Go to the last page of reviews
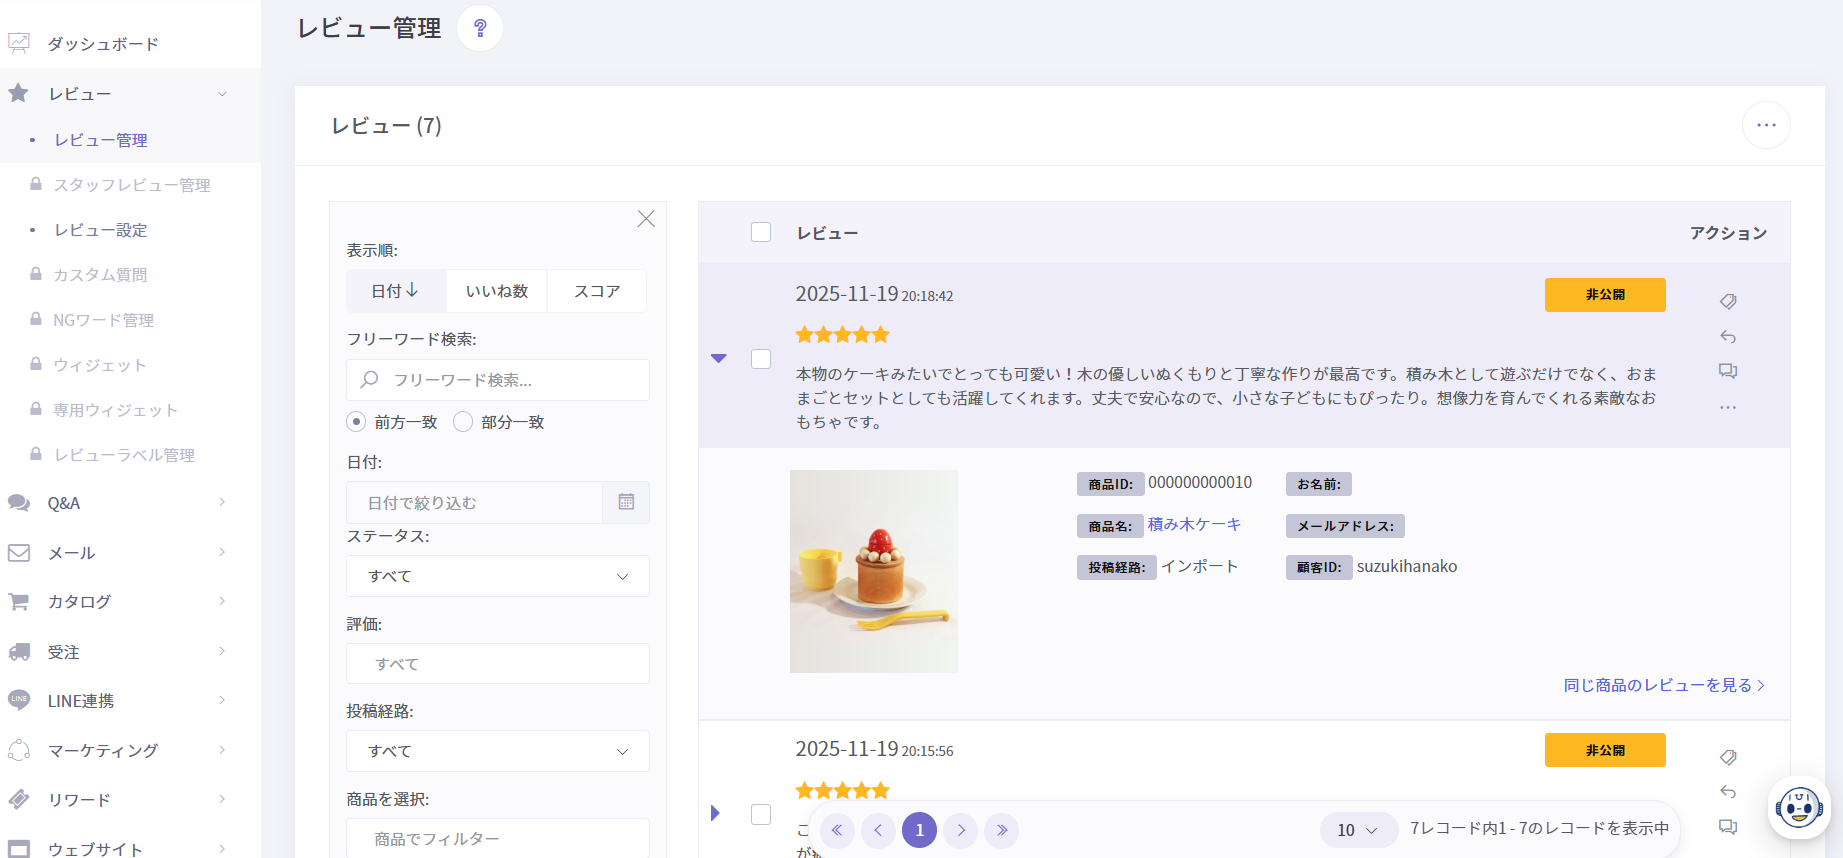The width and height of the screenshot is (1843, 858). click(1001, 830)
